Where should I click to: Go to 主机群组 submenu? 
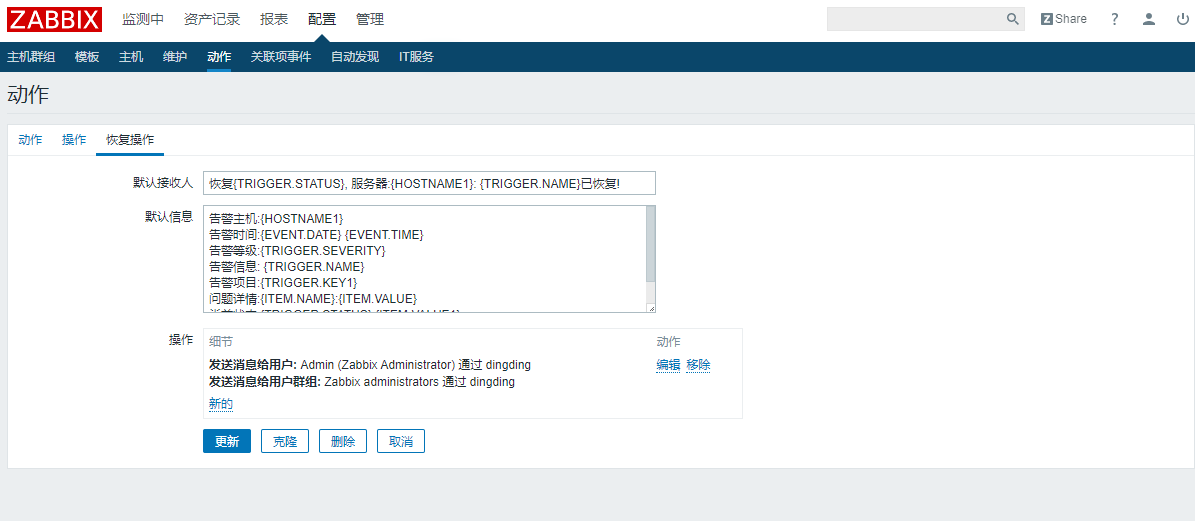point(31,57)
